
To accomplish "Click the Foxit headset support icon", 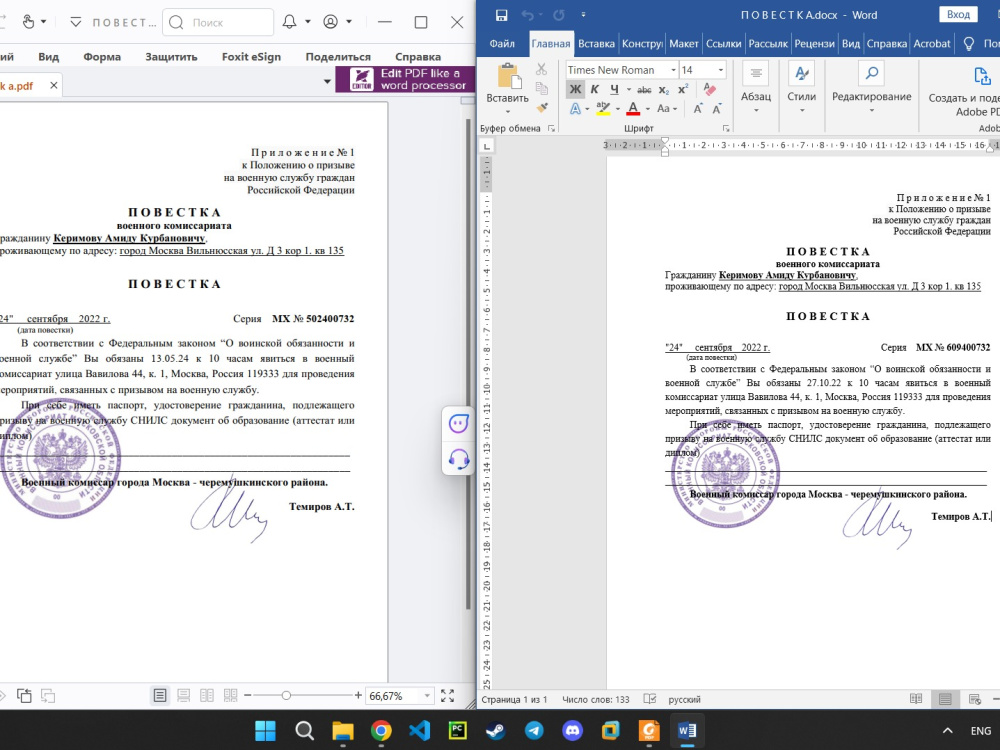I will (459, 459).
